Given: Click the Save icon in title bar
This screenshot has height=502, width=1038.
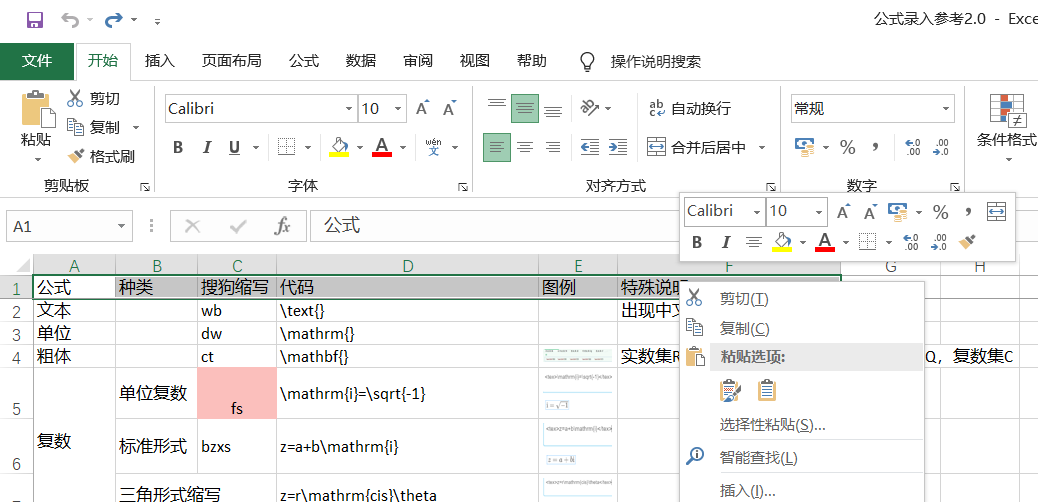Looking at the screenshot, I should 35,20.
